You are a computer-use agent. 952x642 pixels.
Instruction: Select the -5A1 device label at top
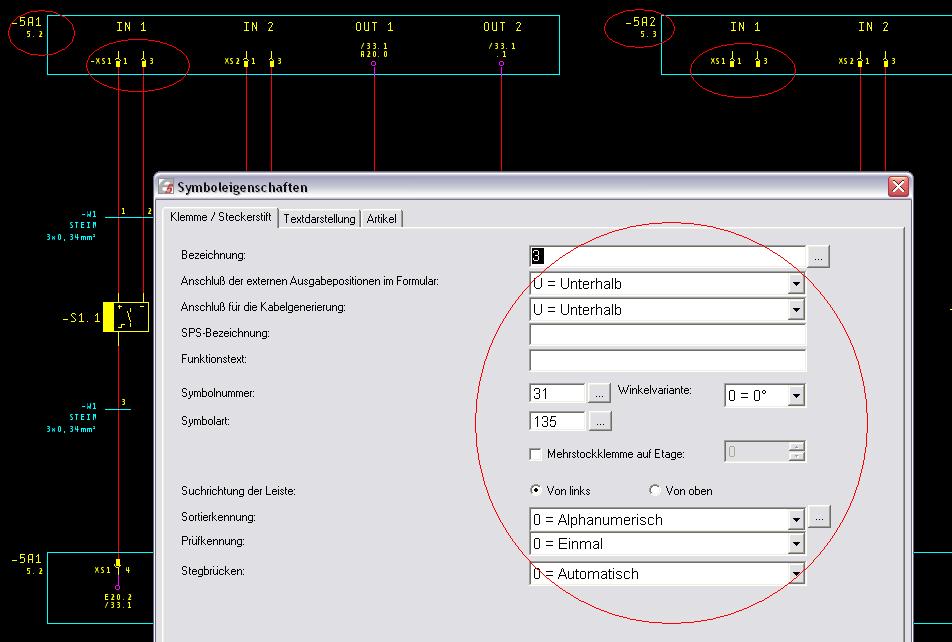coord(27,22)
